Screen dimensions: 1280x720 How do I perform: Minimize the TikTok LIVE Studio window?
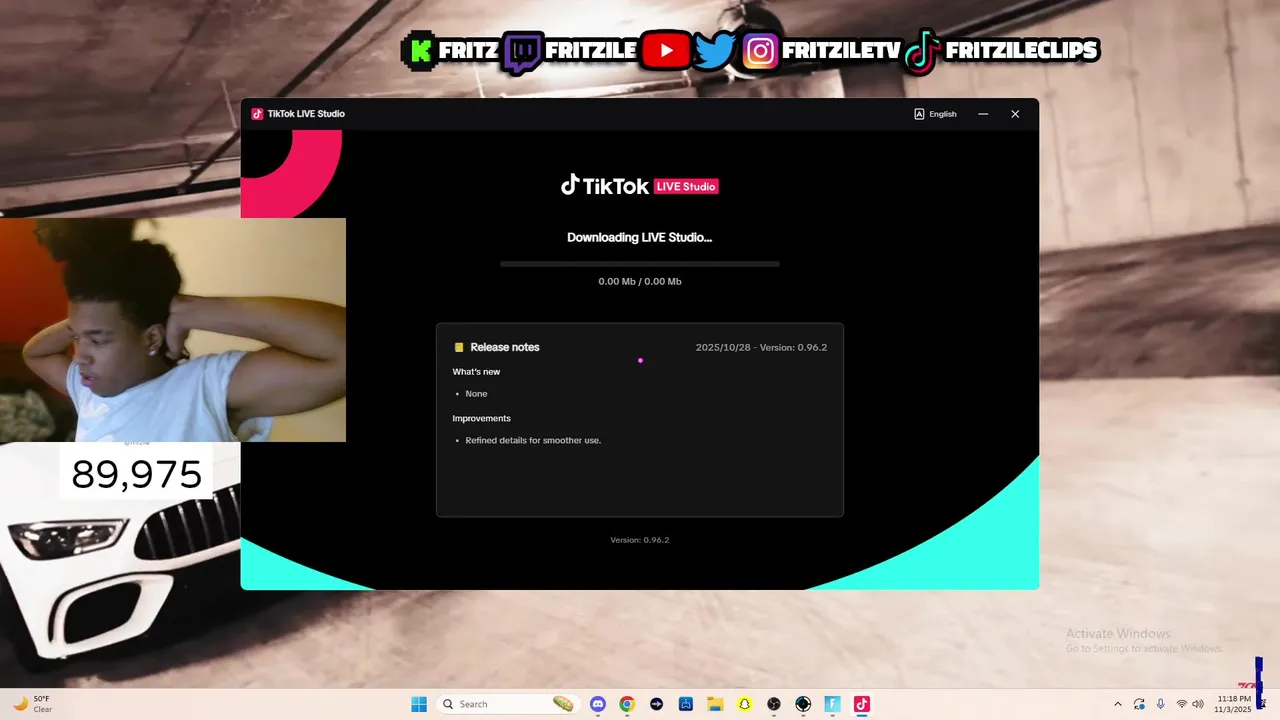point(983,114)
